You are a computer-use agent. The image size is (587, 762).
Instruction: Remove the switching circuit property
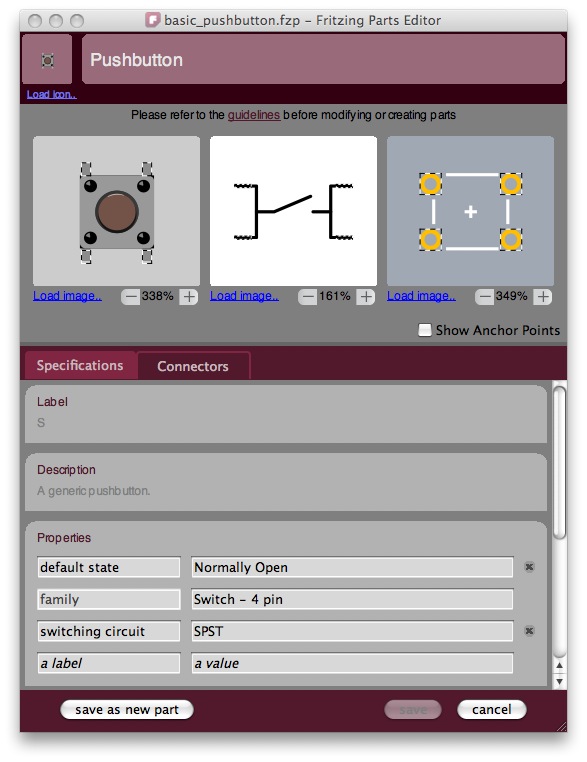point(529,631)
